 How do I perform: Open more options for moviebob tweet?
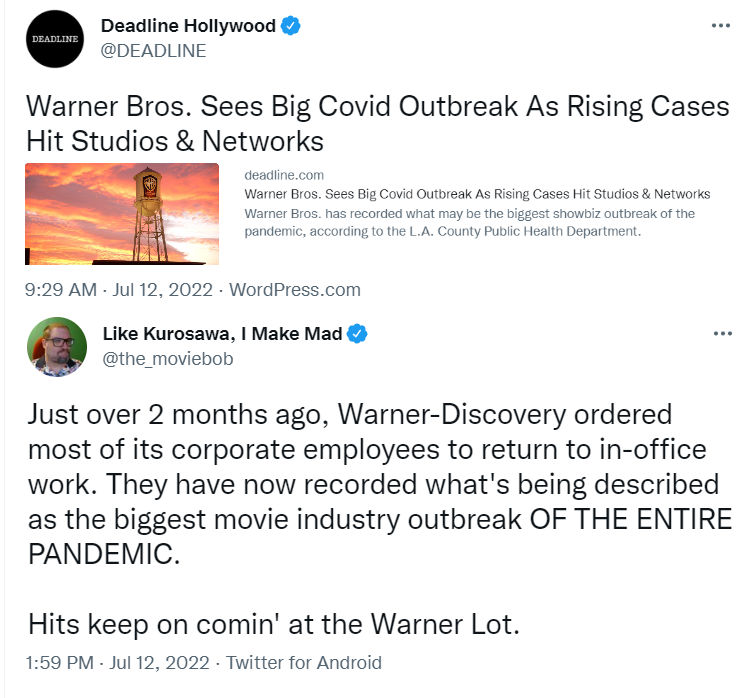[x=723, y=333]
